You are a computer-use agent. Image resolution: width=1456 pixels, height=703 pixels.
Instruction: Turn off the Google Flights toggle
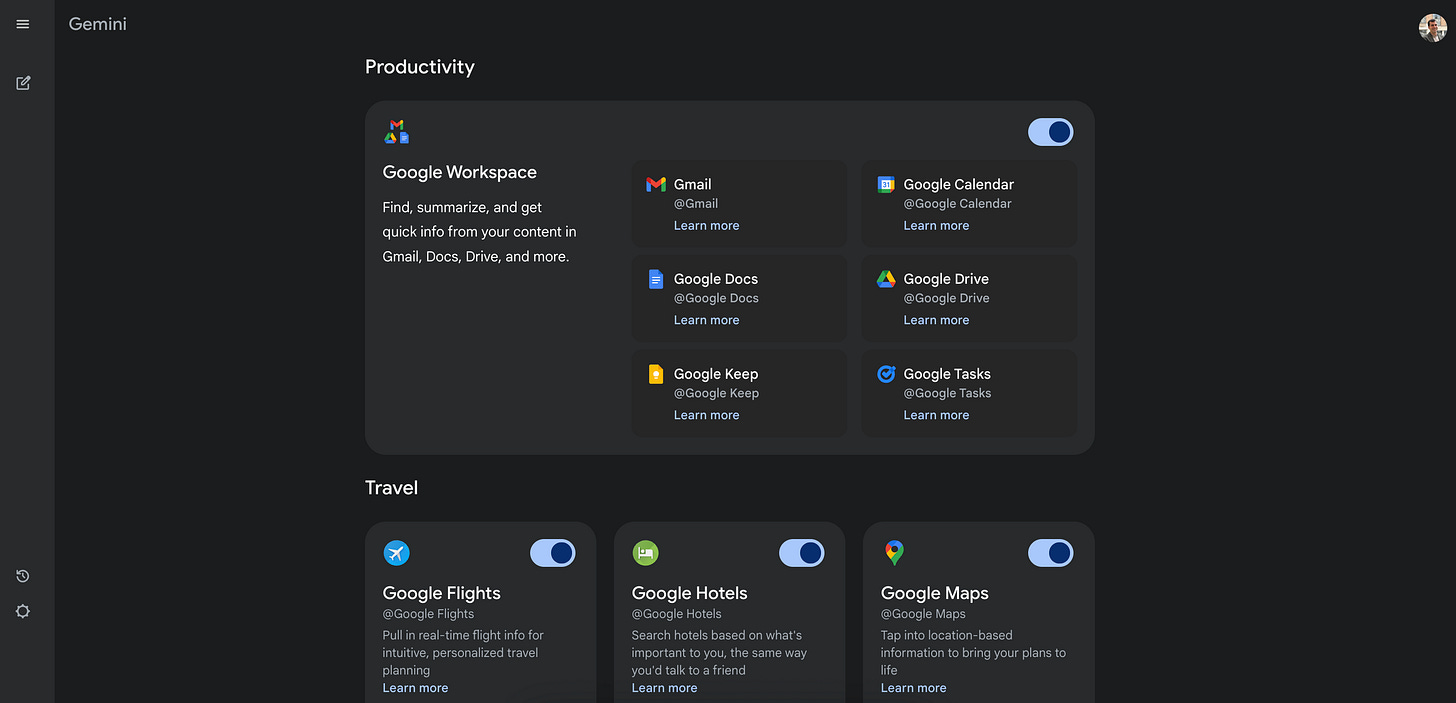click(x=553, y=553)
